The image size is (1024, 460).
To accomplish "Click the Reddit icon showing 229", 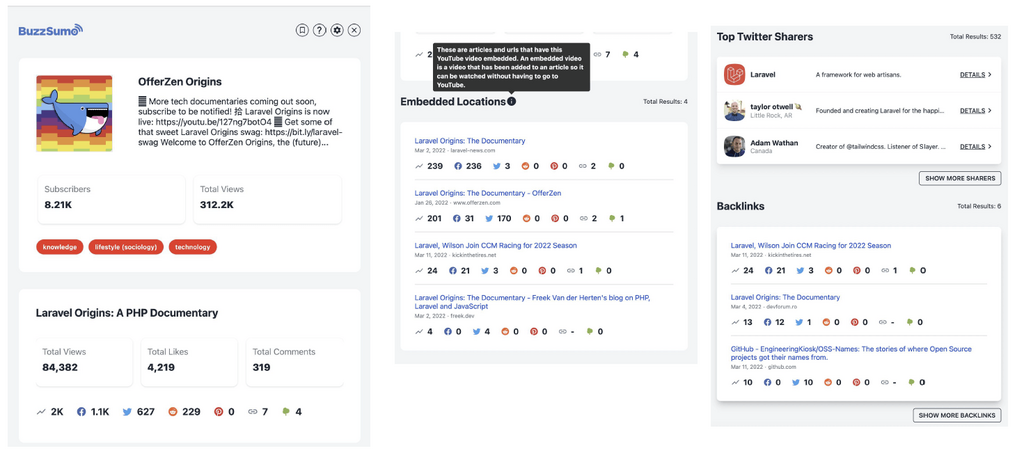I will point(173,411).
